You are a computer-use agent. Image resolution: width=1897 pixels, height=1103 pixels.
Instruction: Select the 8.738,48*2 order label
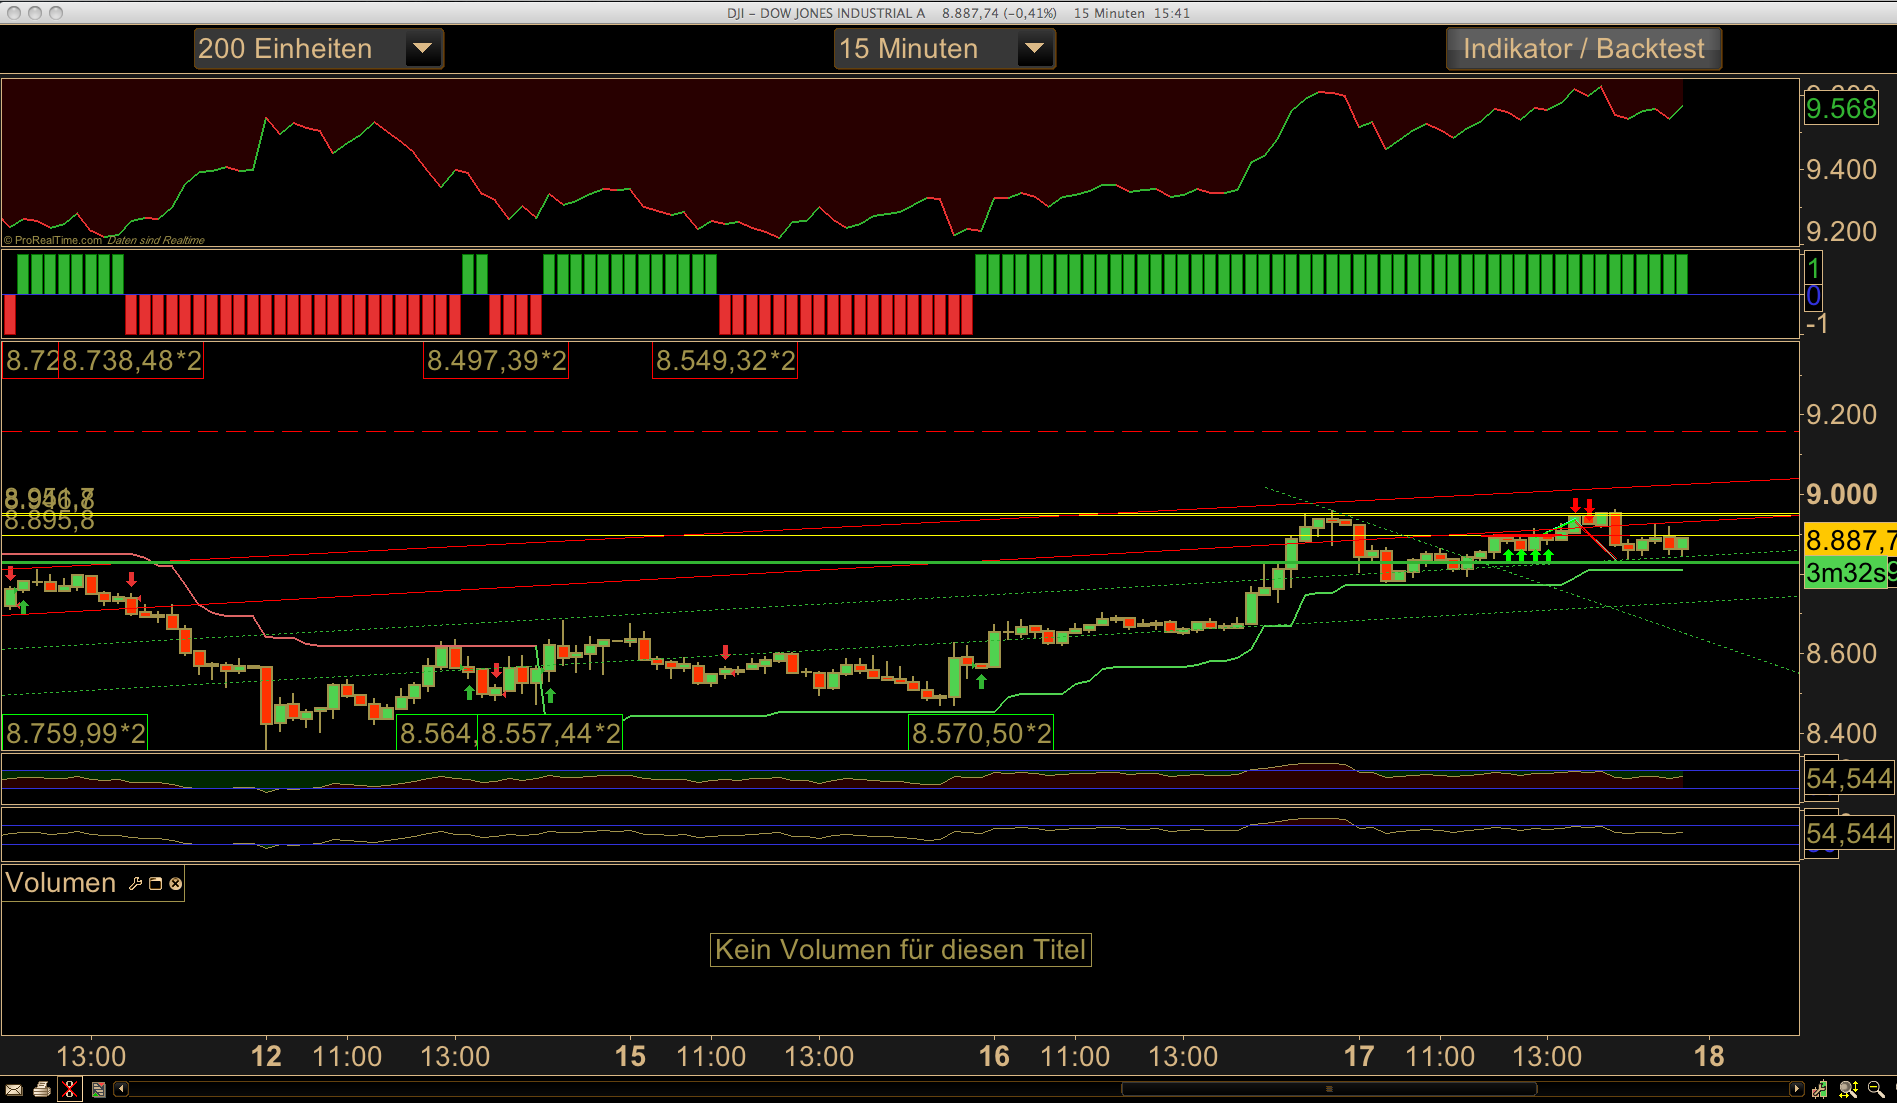[131, 361]
